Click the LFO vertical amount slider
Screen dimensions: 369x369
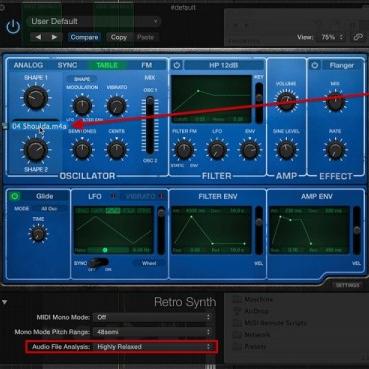[x=161, y=230]
